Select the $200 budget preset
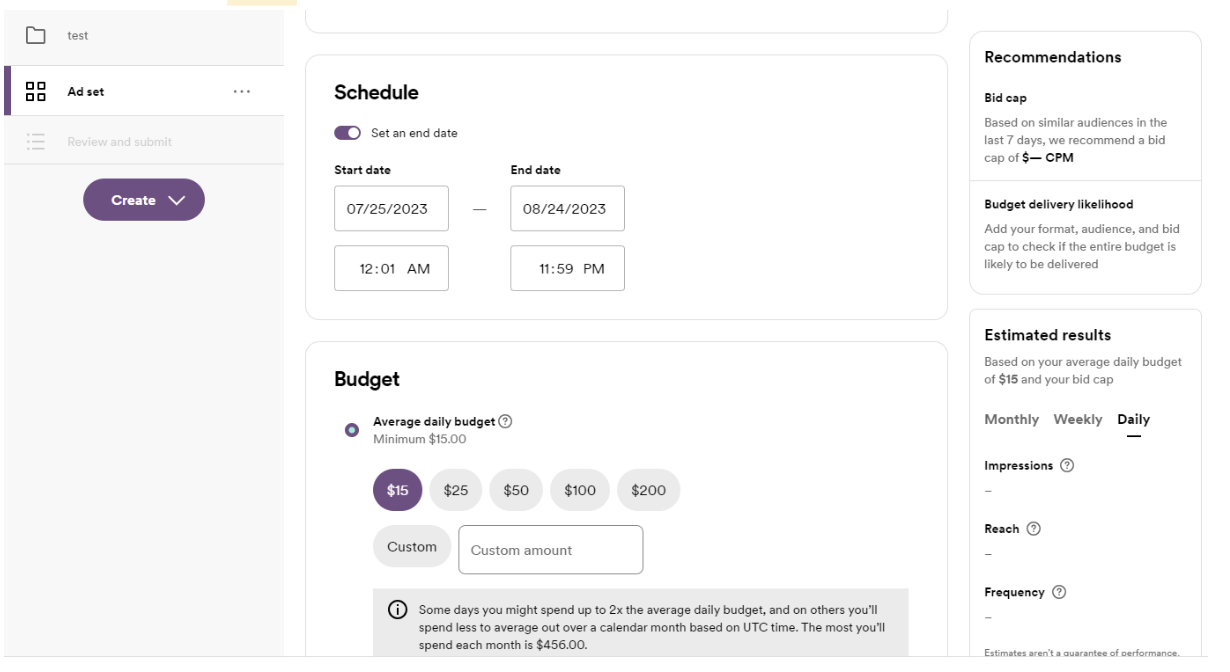1230x672 pixels. (648, 490)
